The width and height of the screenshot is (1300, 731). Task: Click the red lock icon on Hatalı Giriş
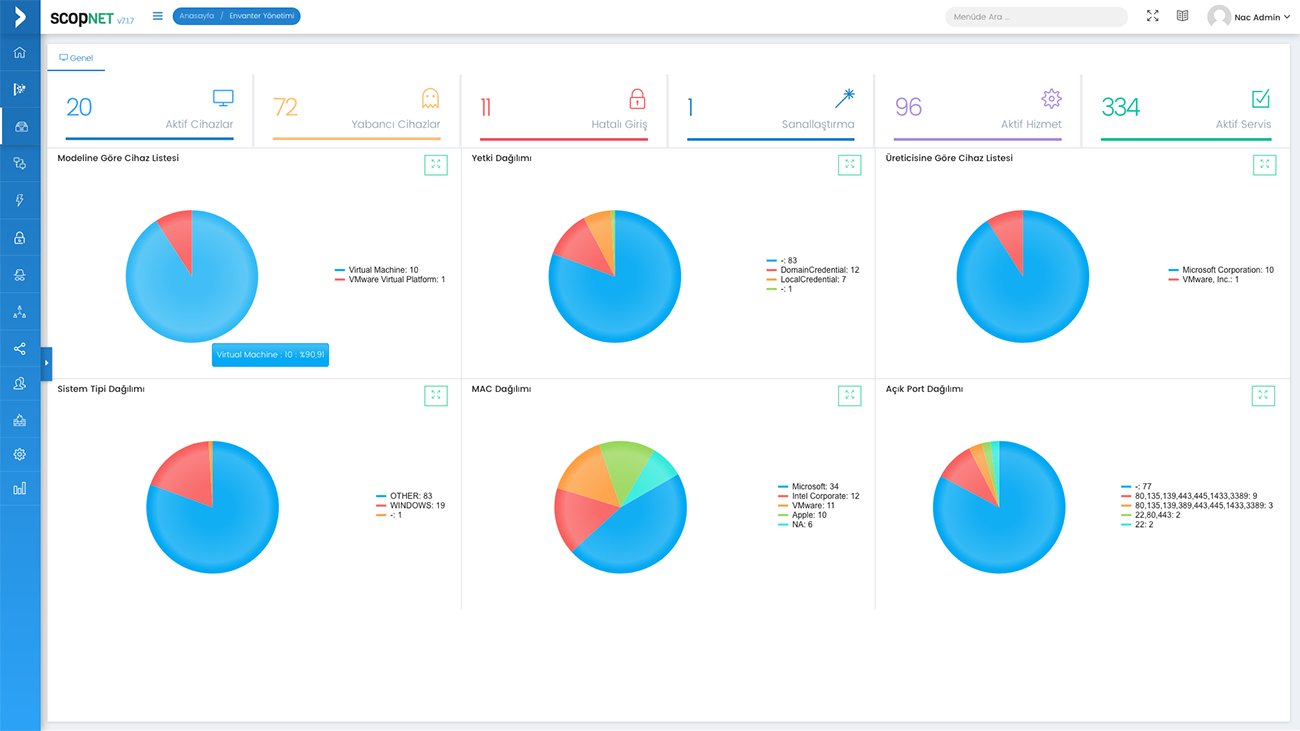tap(637, 98)
